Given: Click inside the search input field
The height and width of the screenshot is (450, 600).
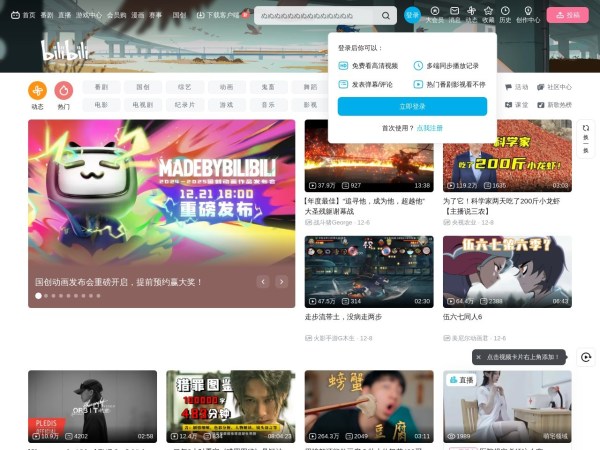Looking at the screenshot, I should (313, 16).
